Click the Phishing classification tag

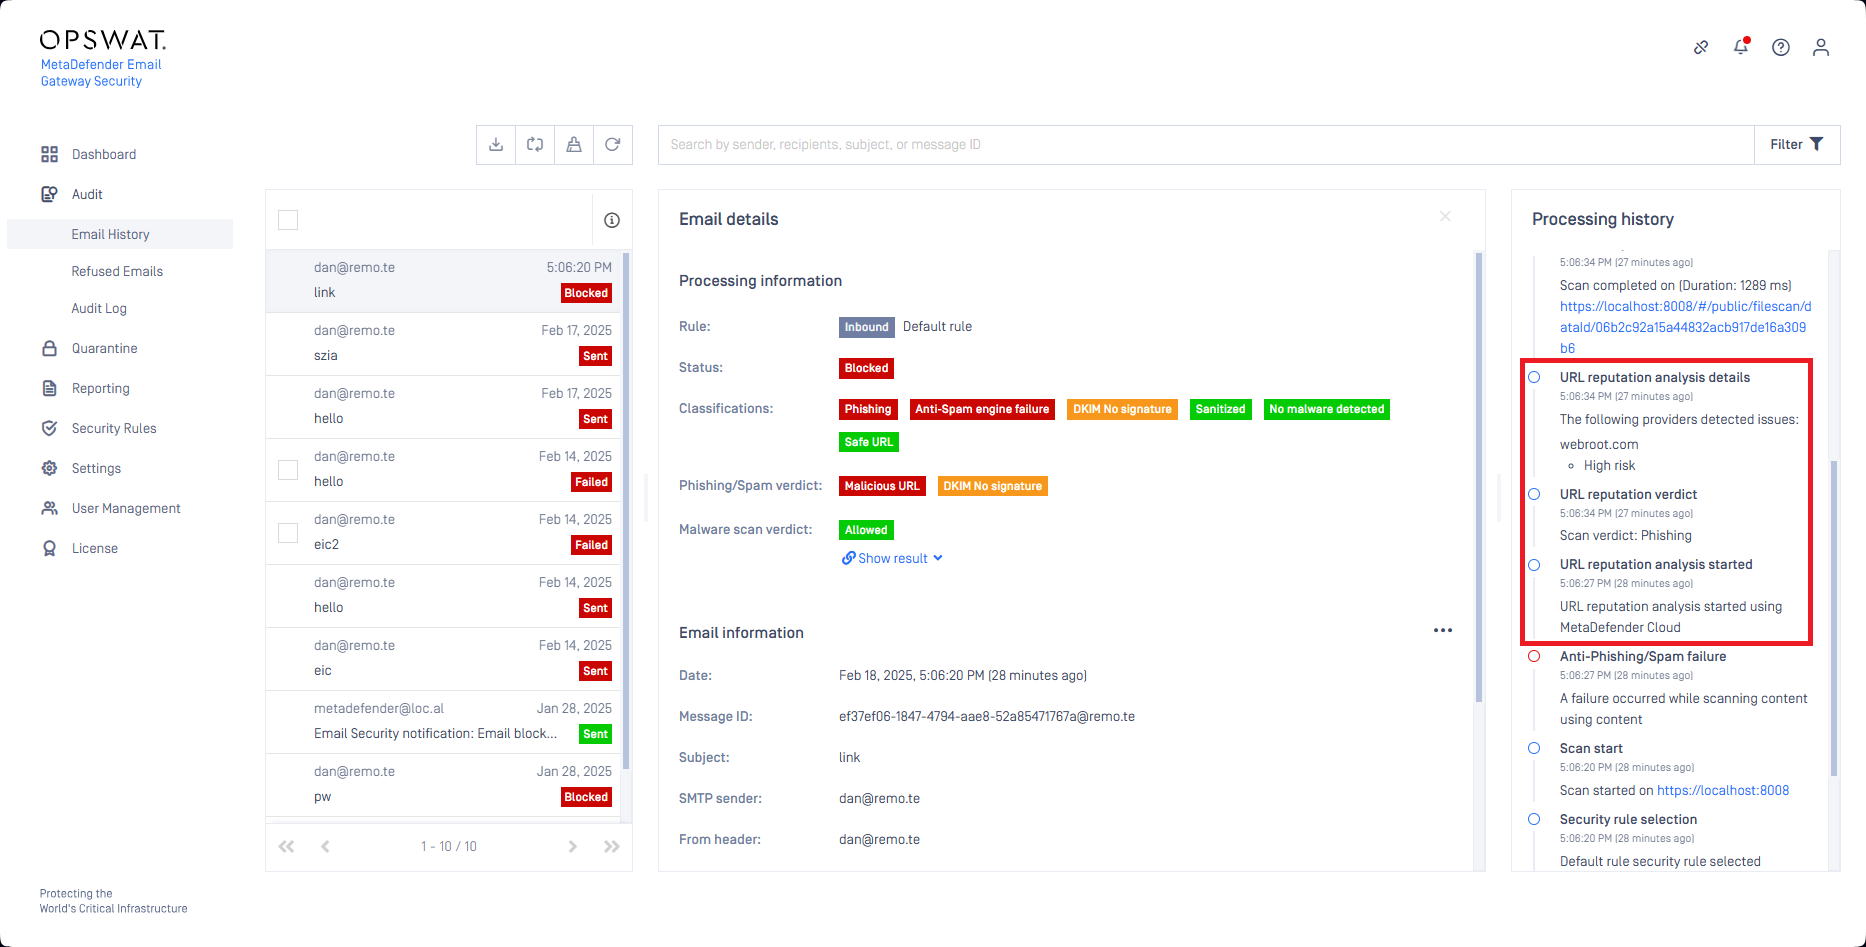click(x=868, y=409)
